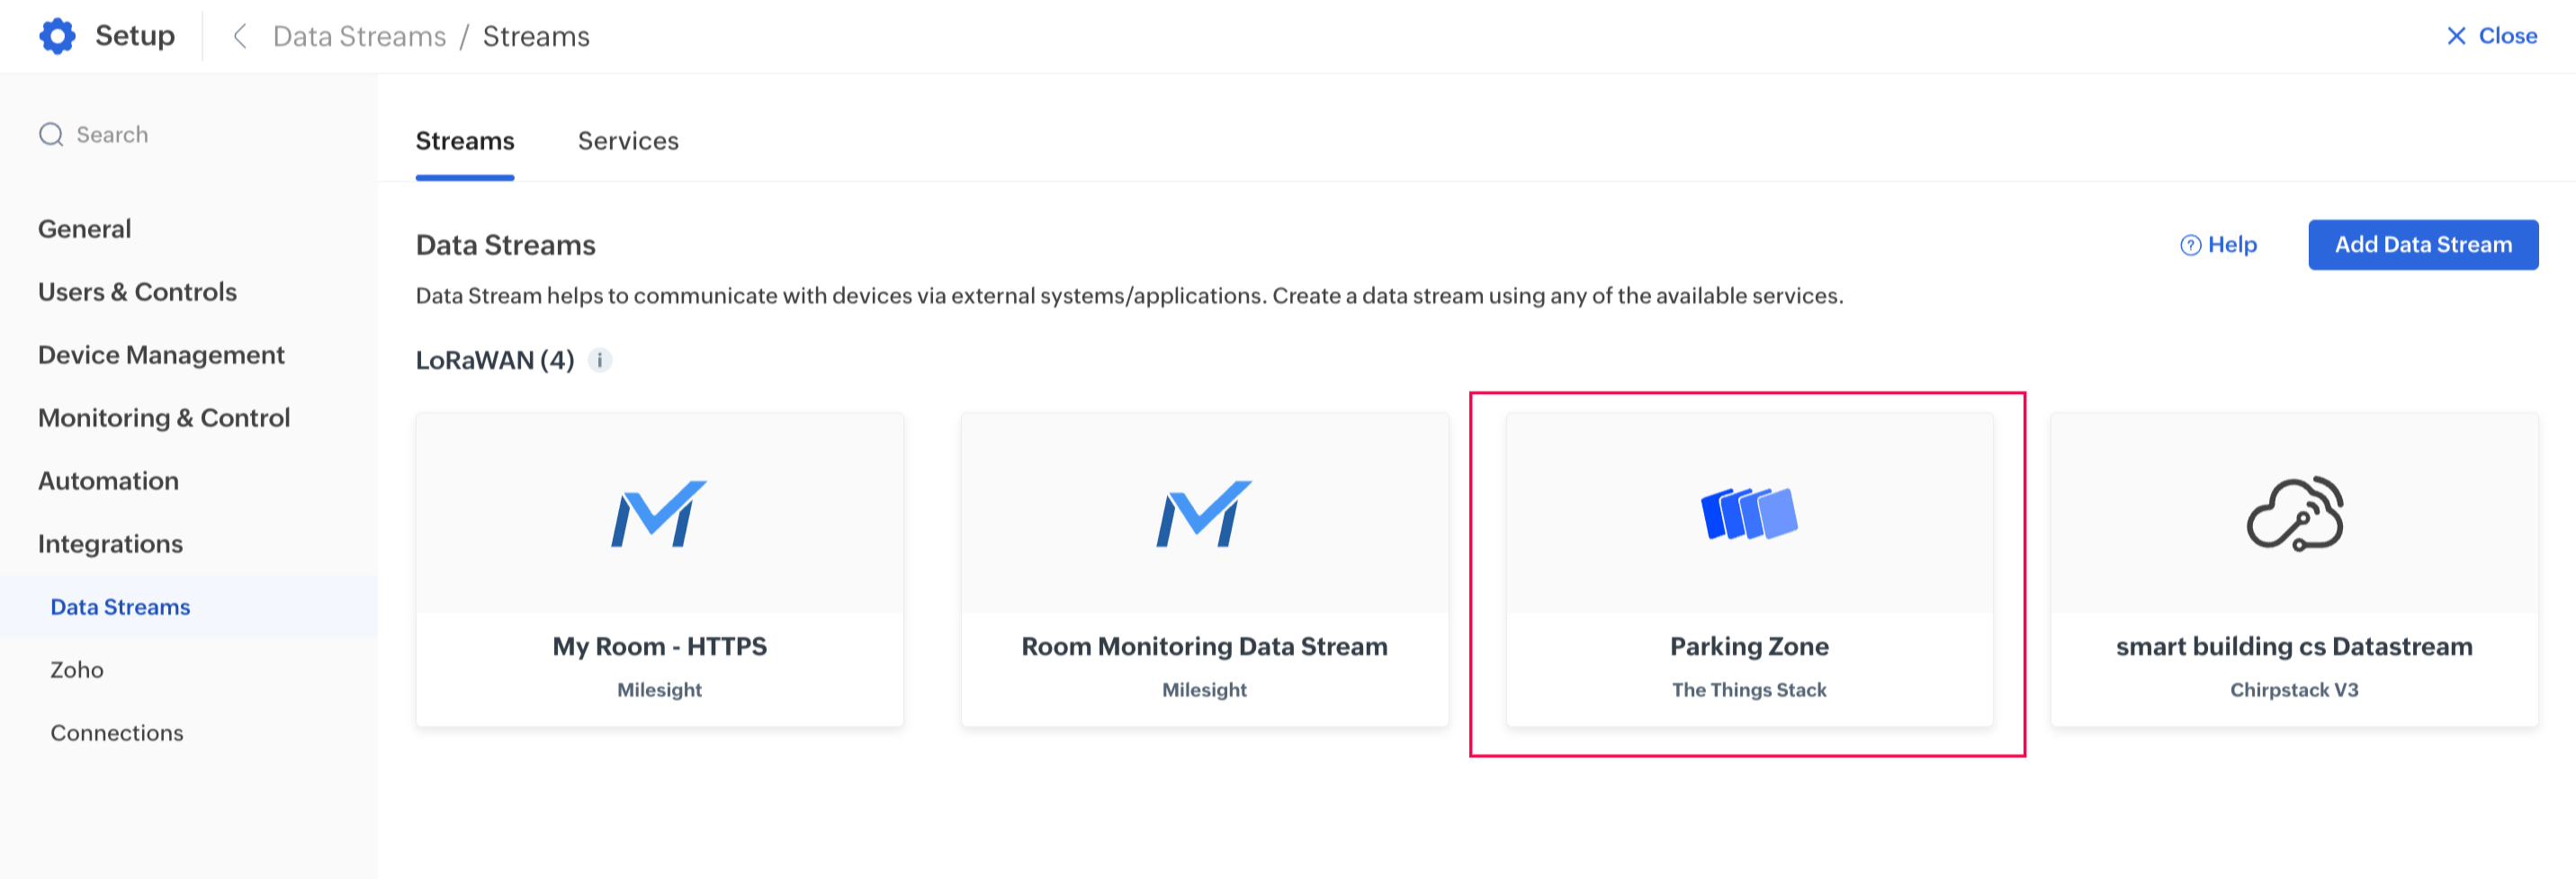2576x879 pixels.
Task: Click the Milesight logo on Room Monitoring card
Action: coord(1204,514)
